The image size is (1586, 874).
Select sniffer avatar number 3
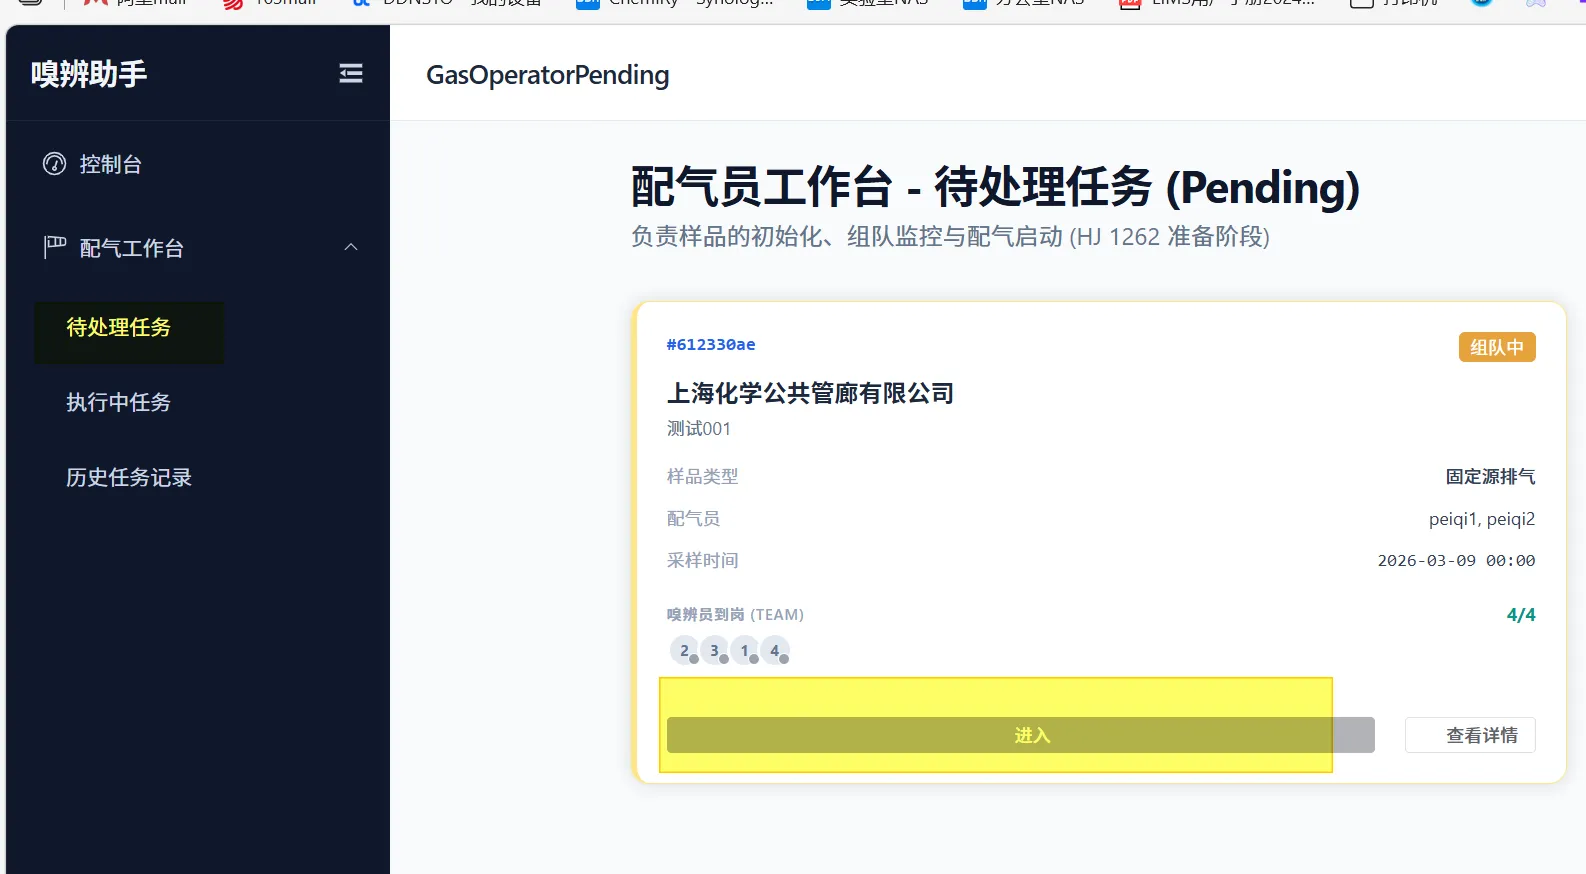[715, 650]
